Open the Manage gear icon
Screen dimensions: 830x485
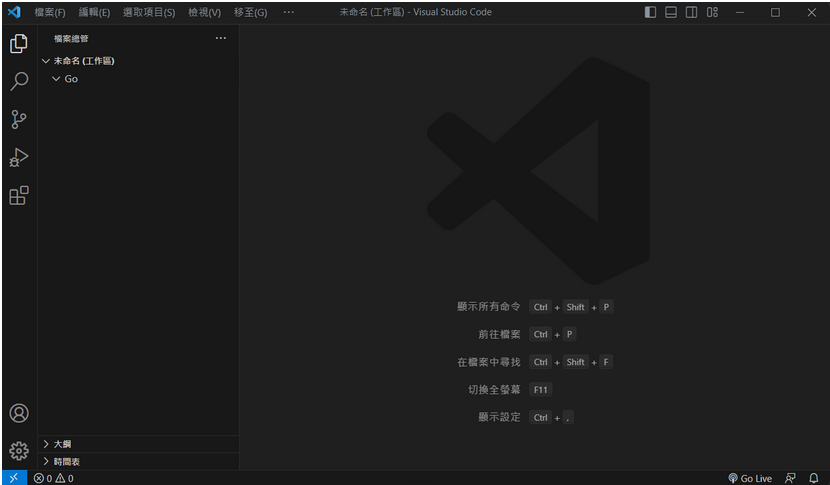click(19, 451)
